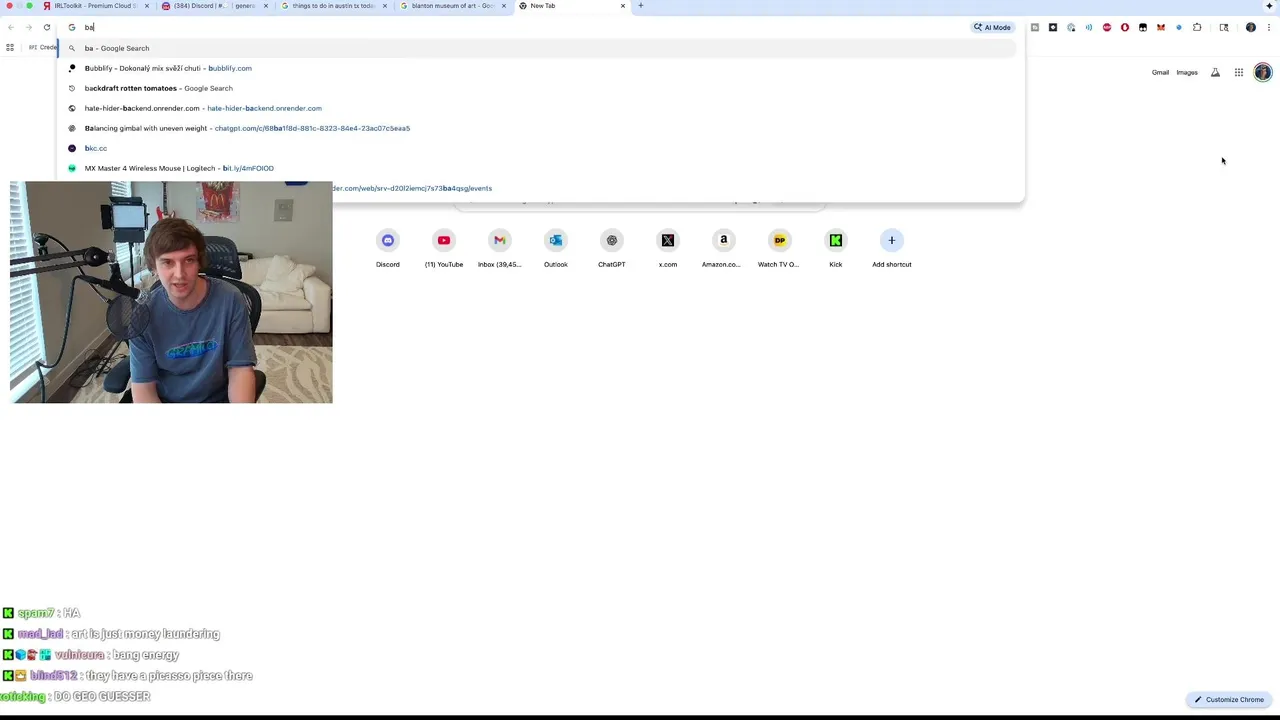Reload the current page
The height and width of the screenshot is (720, 1280).
46,27
